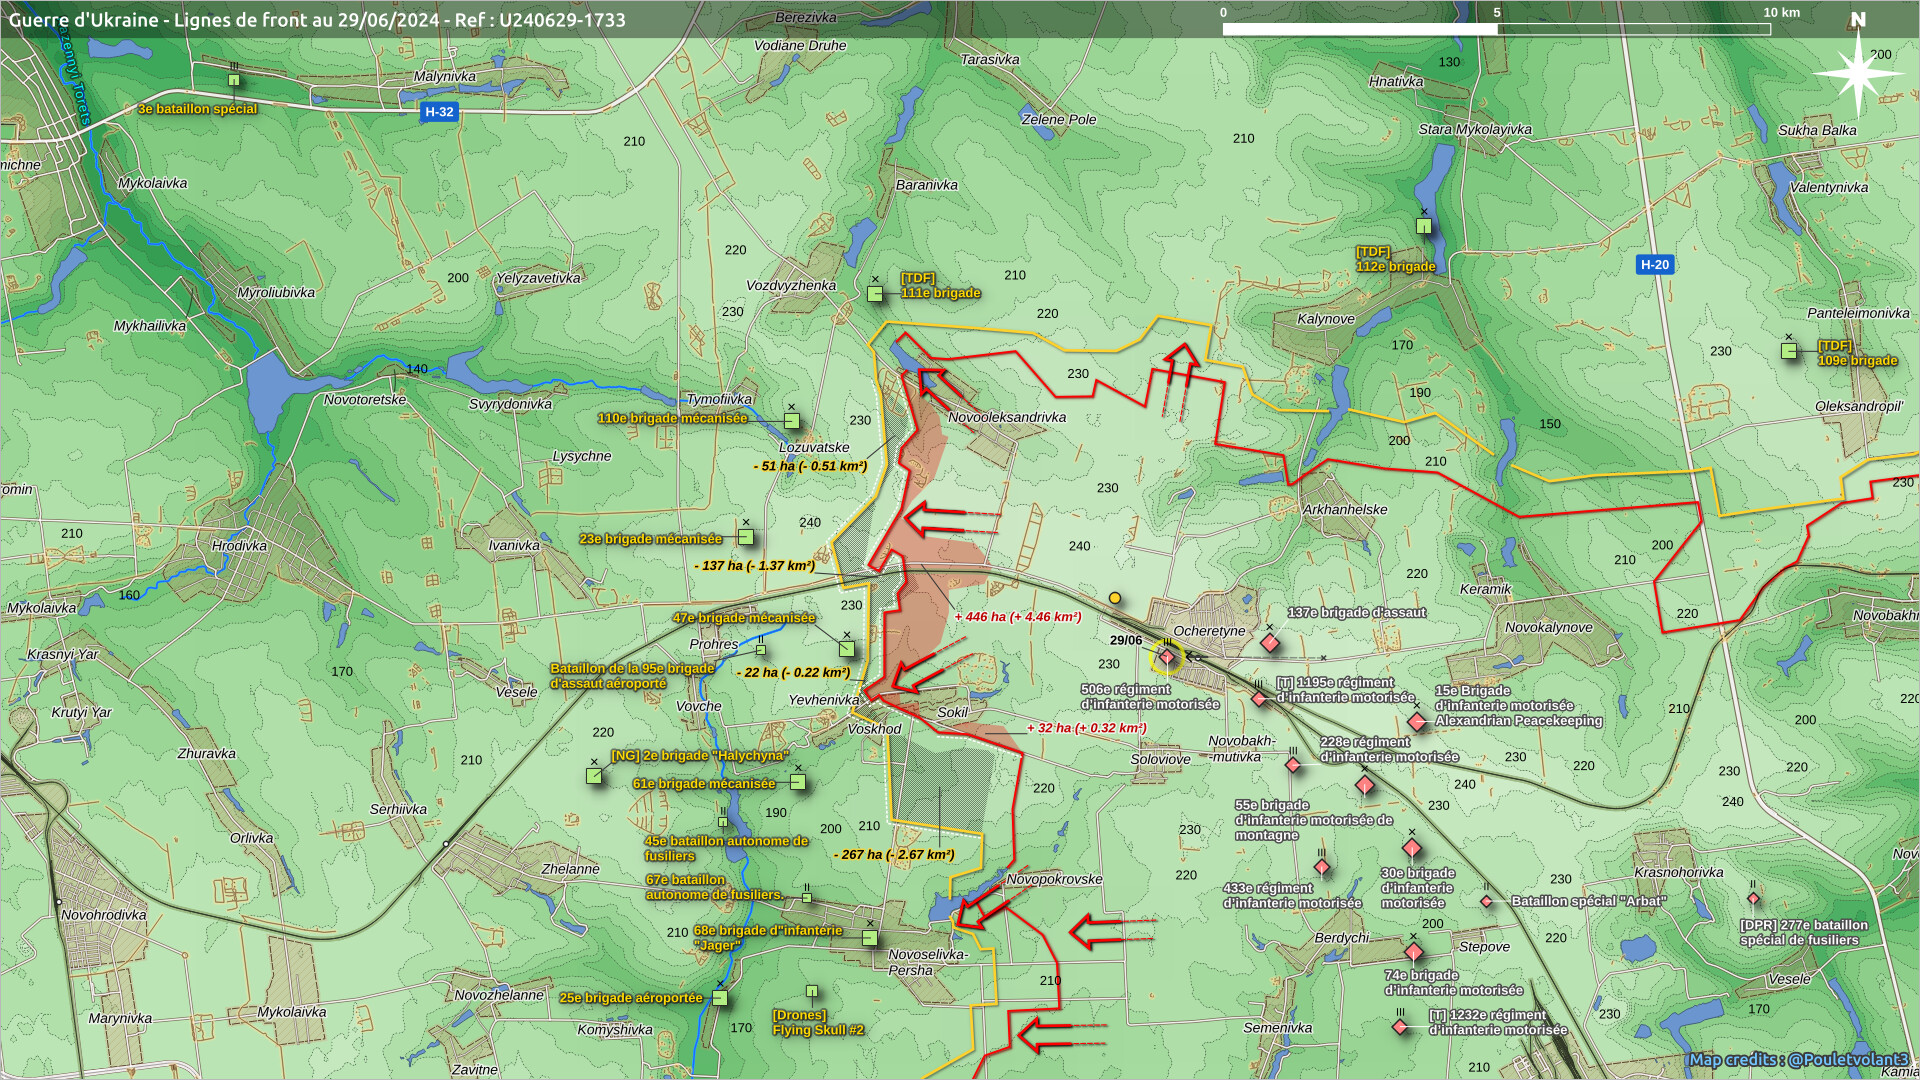The height and width of the screenshot is (1080, 1920).
Task: Click the distance scale bar
Action: point(1496,29)
